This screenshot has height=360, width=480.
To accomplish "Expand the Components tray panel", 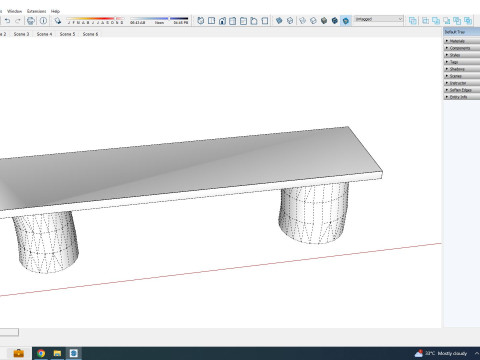I will point(462,48).
